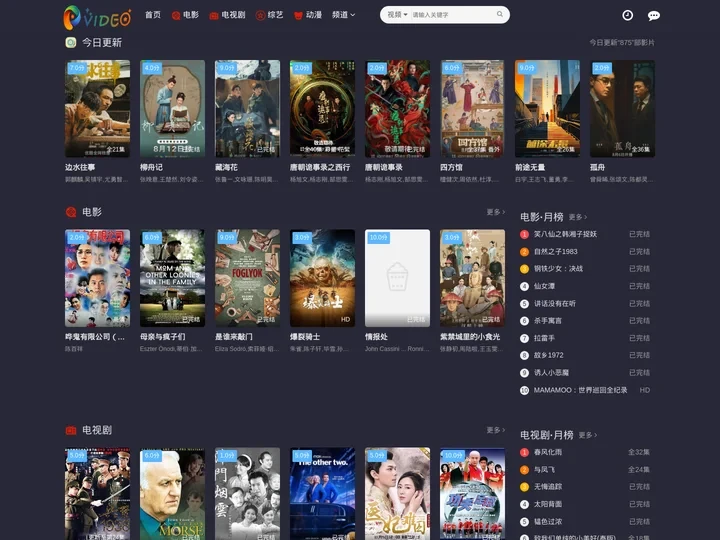The height and width of the screenshot is (540, 720).
Task: Open the messages speech bubble icon
Action: tap(653, 16)
